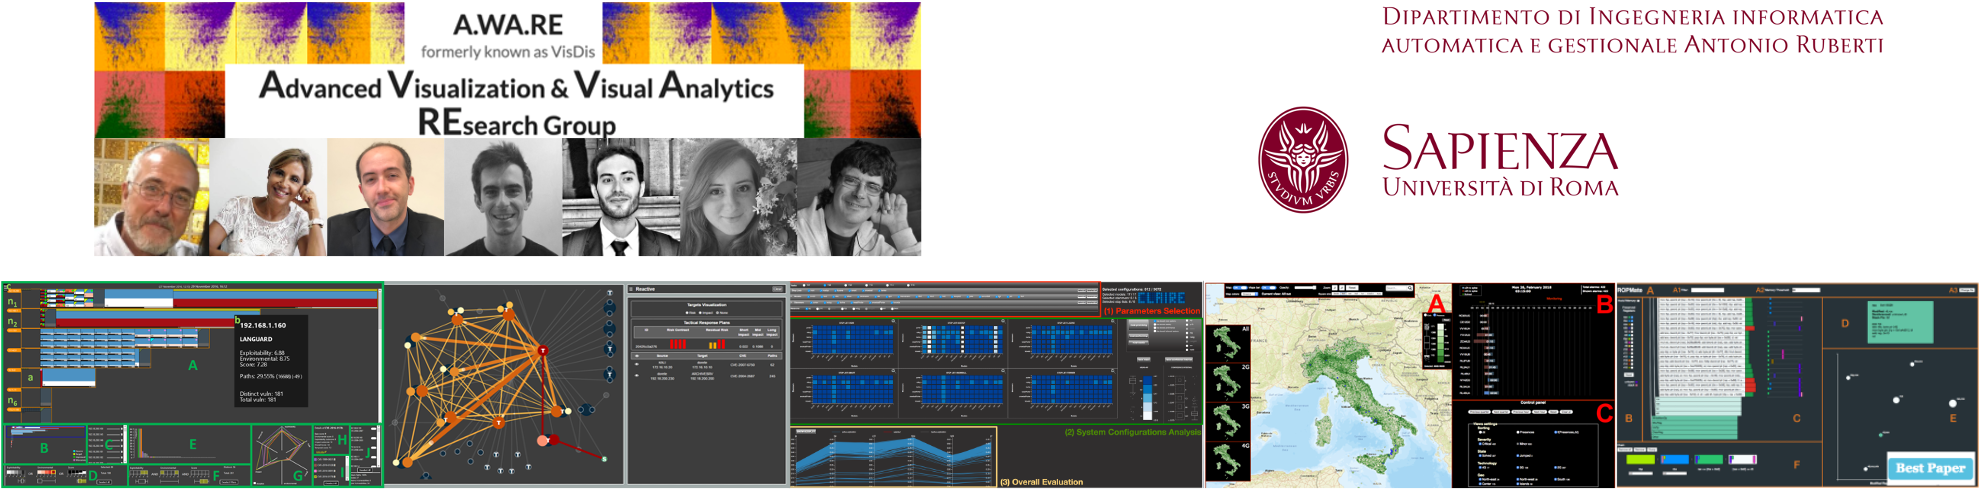This screenshot has height=491, width=1983.
Task: Pick the lime green swatch in ROPMate panel F
Action: 1640,460
